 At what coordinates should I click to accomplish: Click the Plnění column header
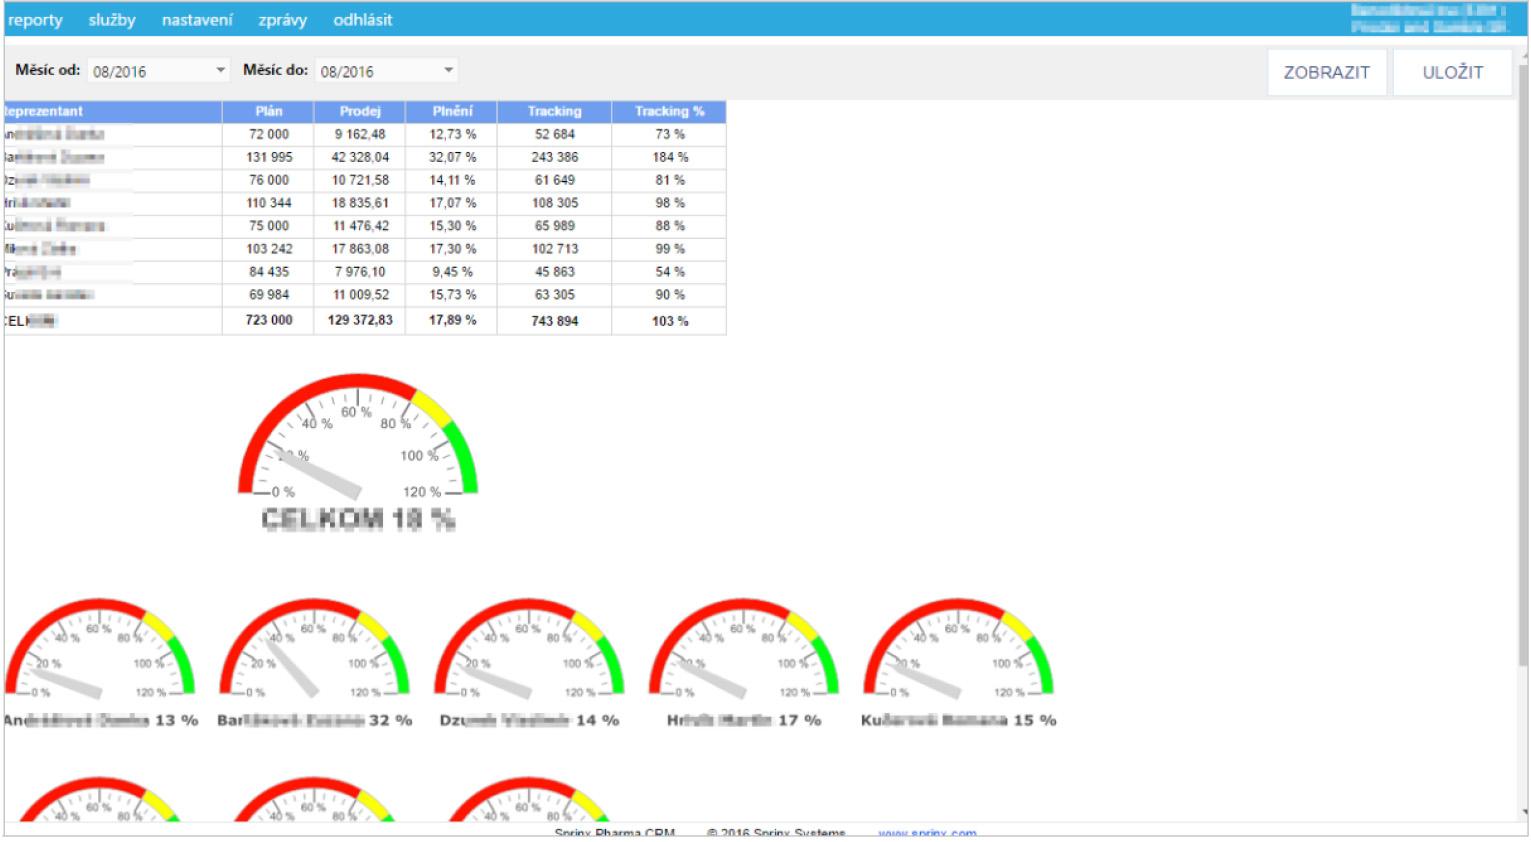[452, 111]
